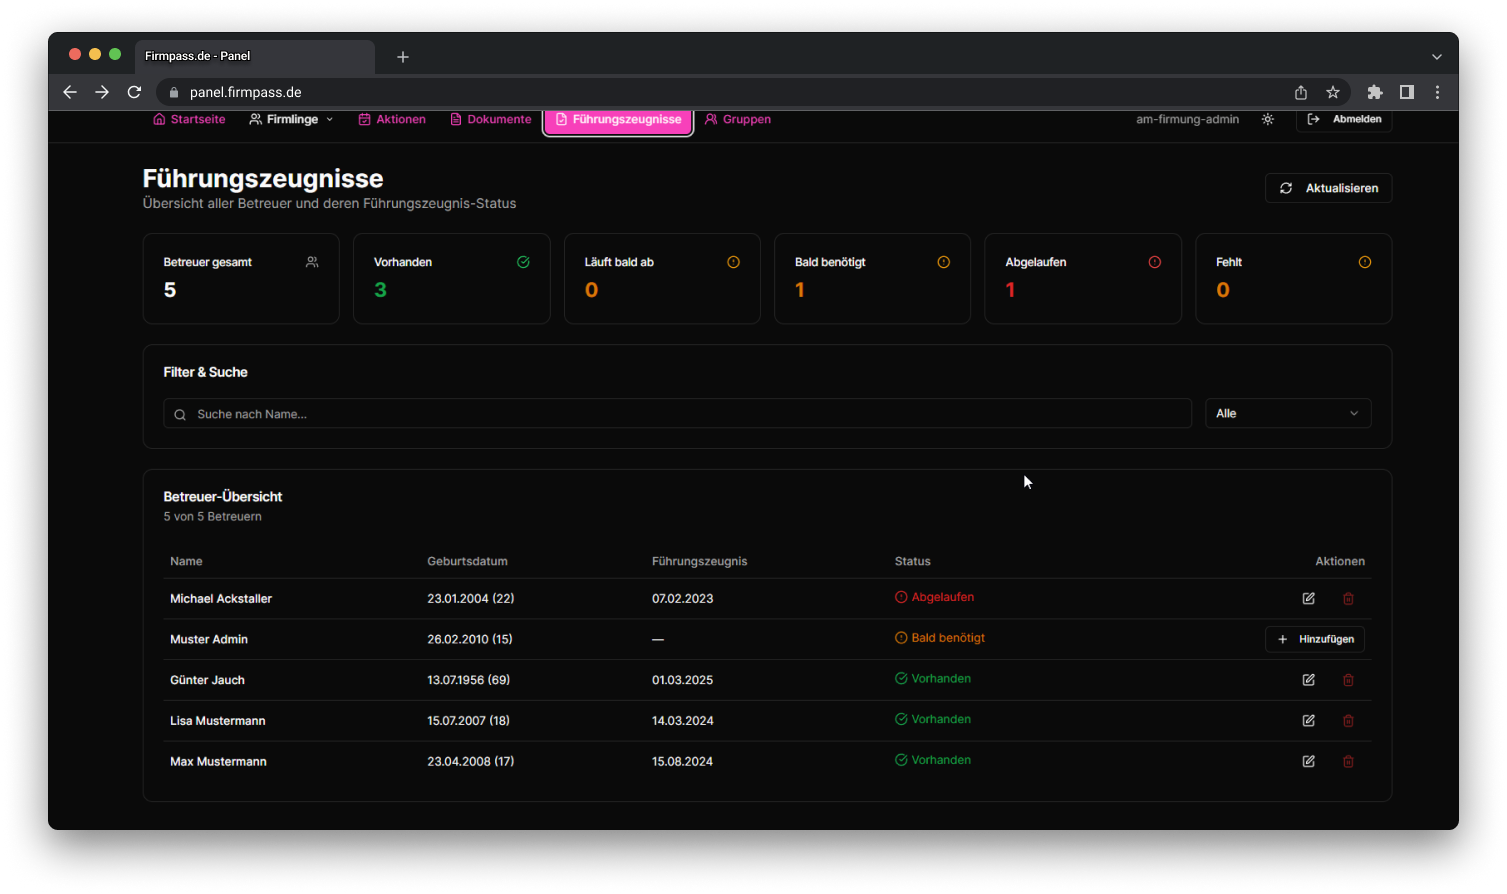Screen dimensions: 1507x894
Task: Click the Suche nach Name search field
Action: coord(600,413)
